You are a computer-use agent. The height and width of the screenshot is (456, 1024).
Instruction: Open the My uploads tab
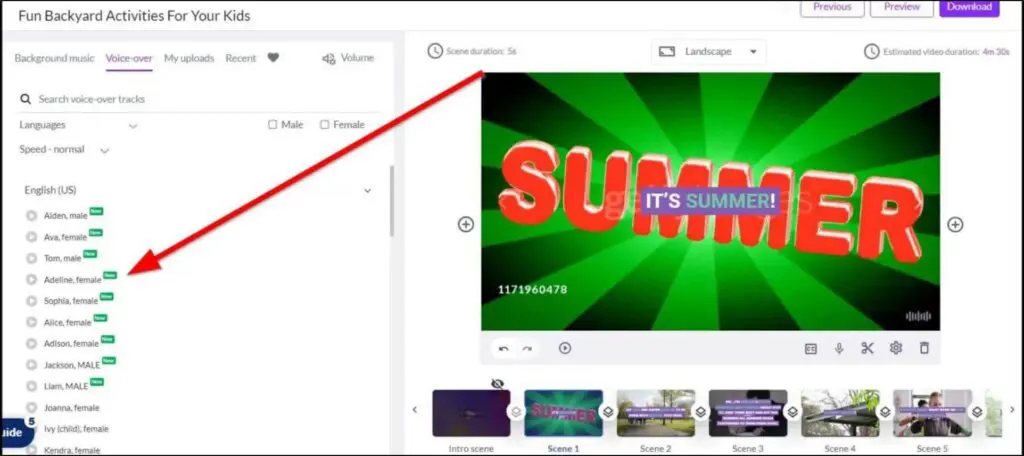[x=189, y=58]
